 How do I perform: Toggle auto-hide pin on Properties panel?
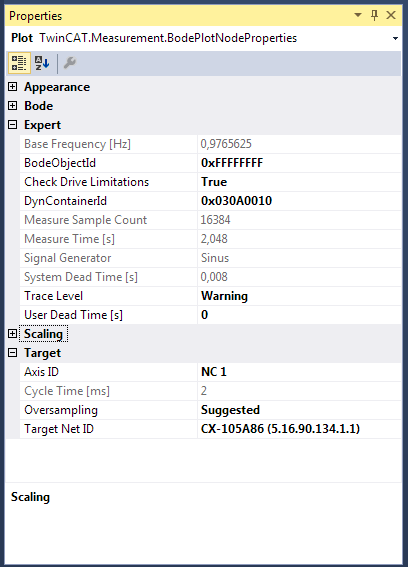[x=374, y=15]
